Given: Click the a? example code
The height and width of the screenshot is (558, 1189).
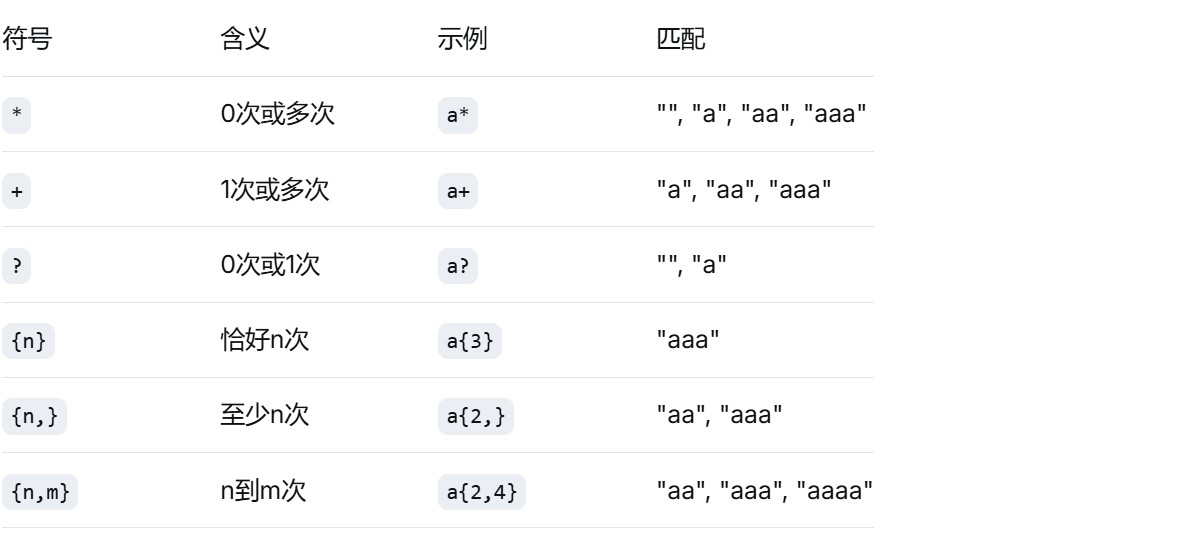Looking at the screenshot, I should click(x=457, y=265).
